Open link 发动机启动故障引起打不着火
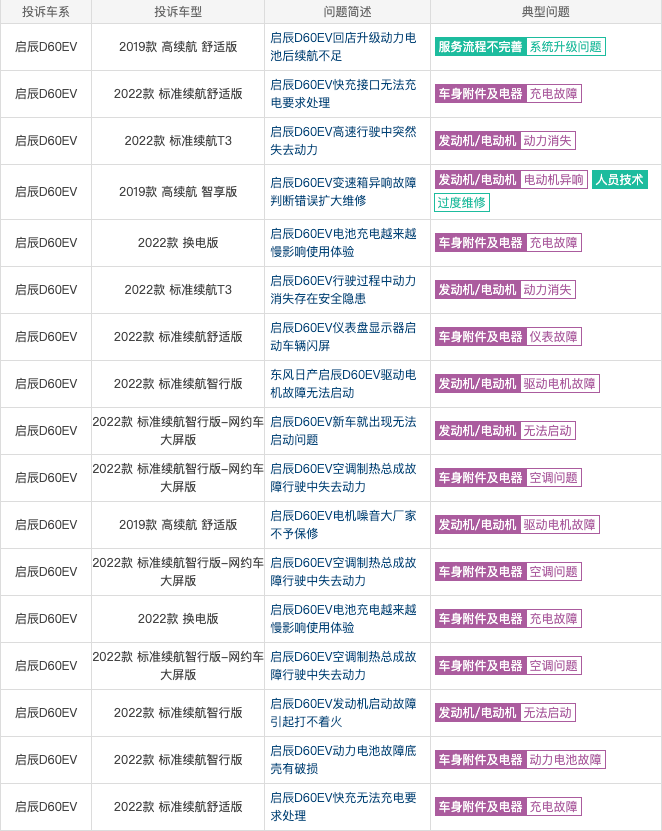662x831 pixels. coord(343,713)
